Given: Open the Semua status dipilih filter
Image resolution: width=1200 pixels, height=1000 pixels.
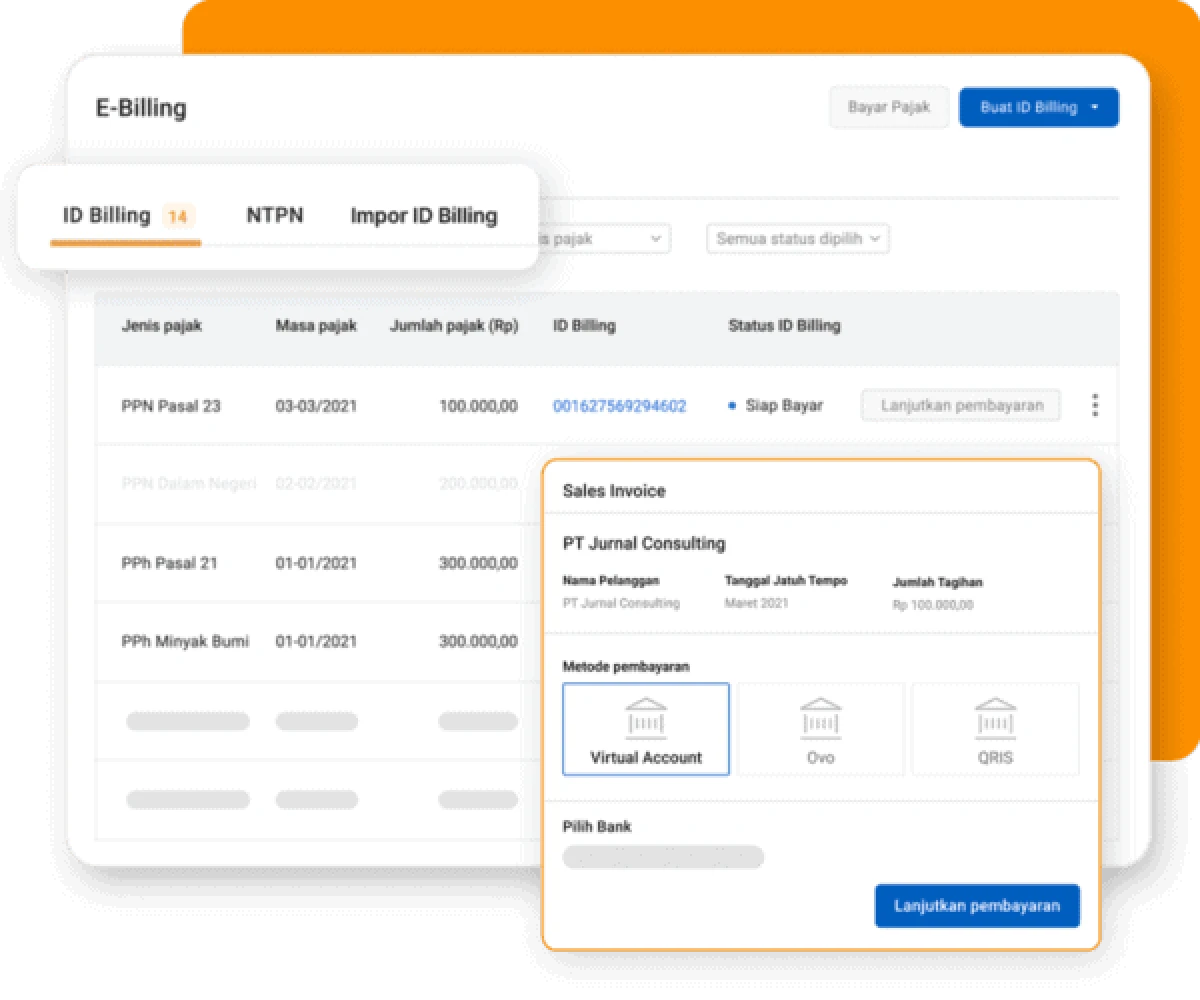Looking at the screenshot, I should point(797,239).
